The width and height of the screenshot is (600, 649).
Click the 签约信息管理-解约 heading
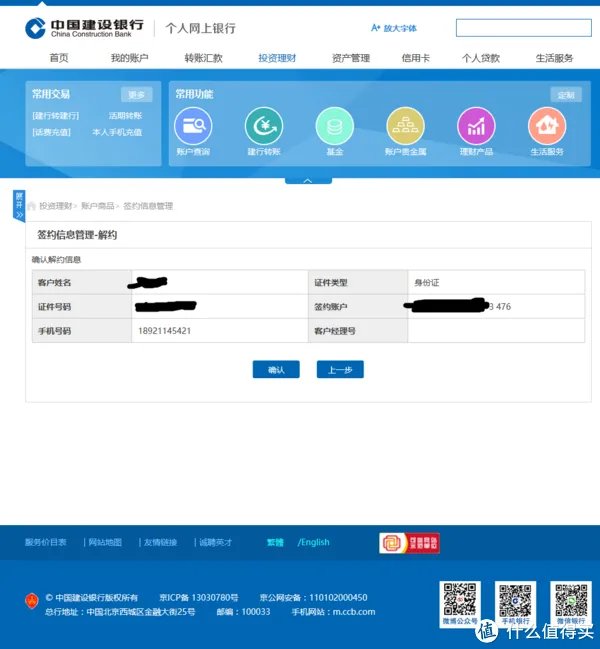[77, 235]
